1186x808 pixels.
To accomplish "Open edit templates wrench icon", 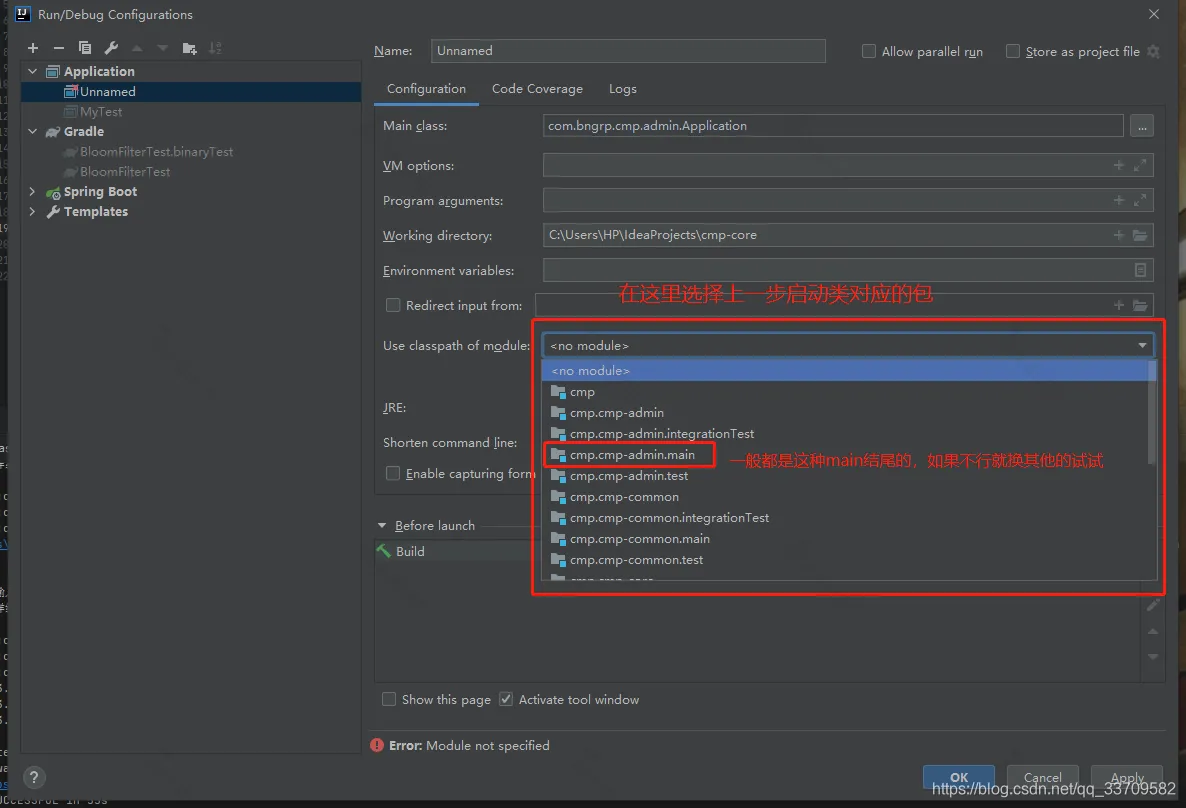I will [111, 48].
